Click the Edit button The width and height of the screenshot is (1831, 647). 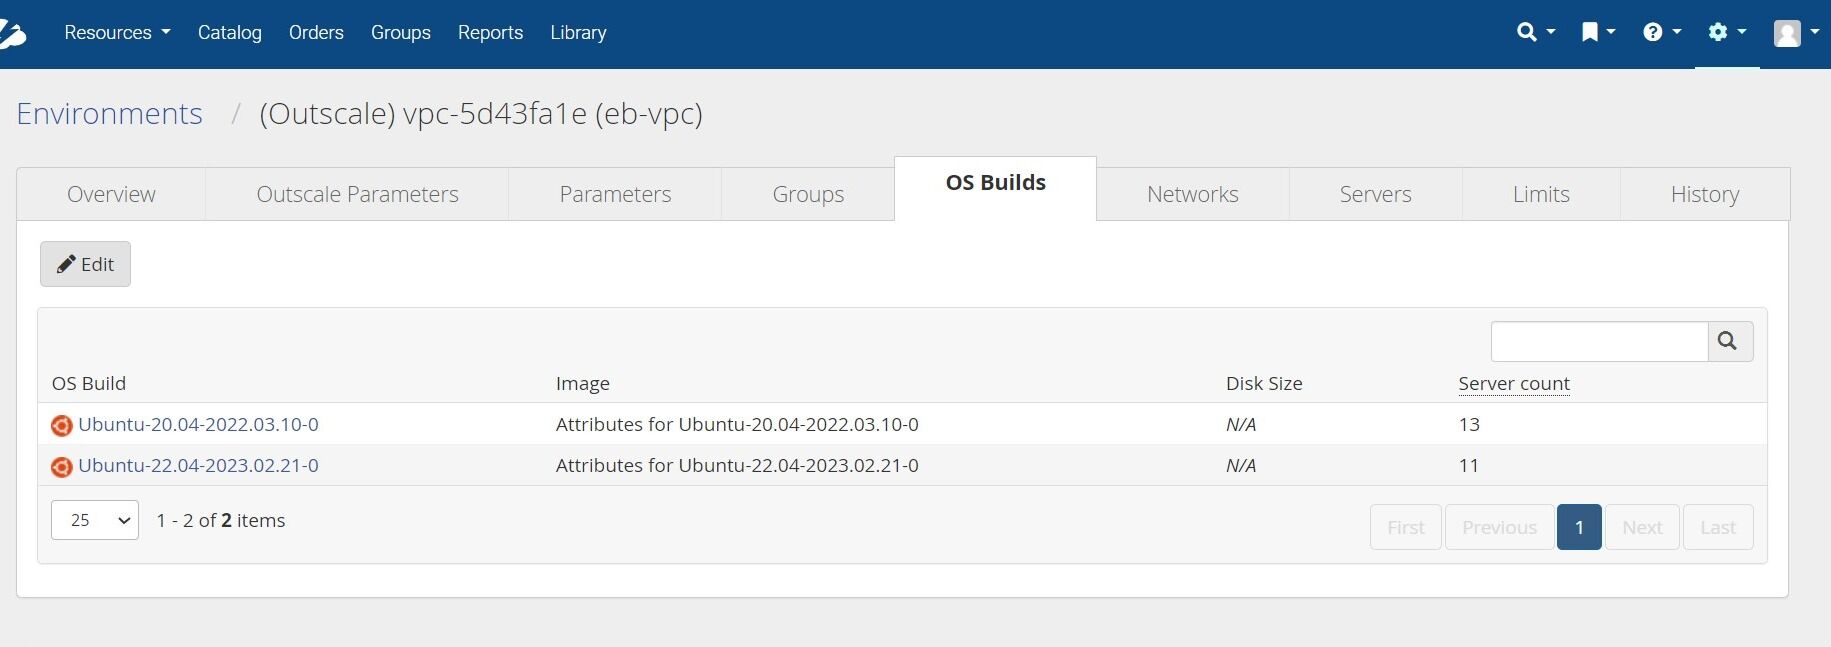coord(85,264)
